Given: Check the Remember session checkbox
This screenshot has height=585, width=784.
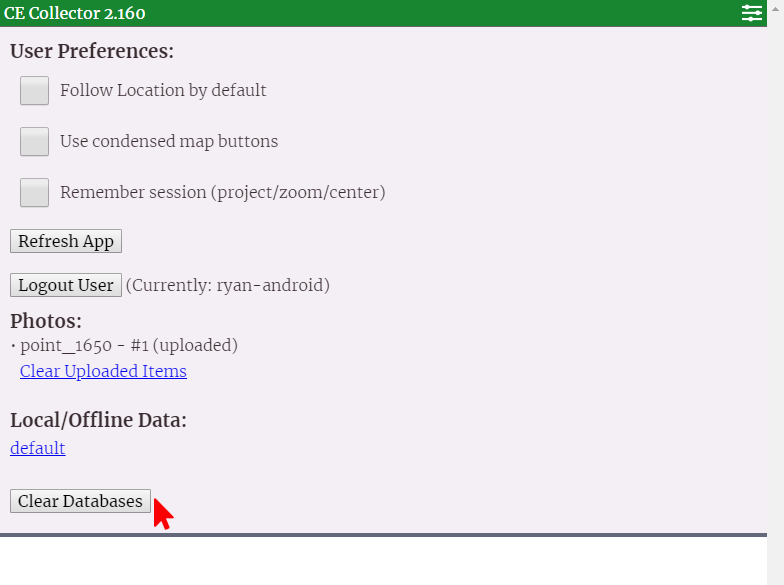Looking at the screenshot, I should (x=35, y=192).
